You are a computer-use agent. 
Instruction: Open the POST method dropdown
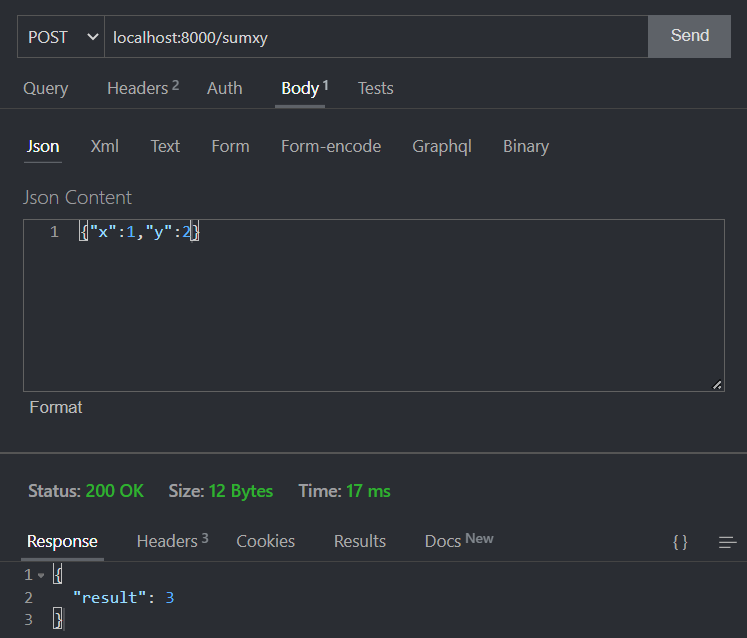pyautogui.click(x=61, y=37)
